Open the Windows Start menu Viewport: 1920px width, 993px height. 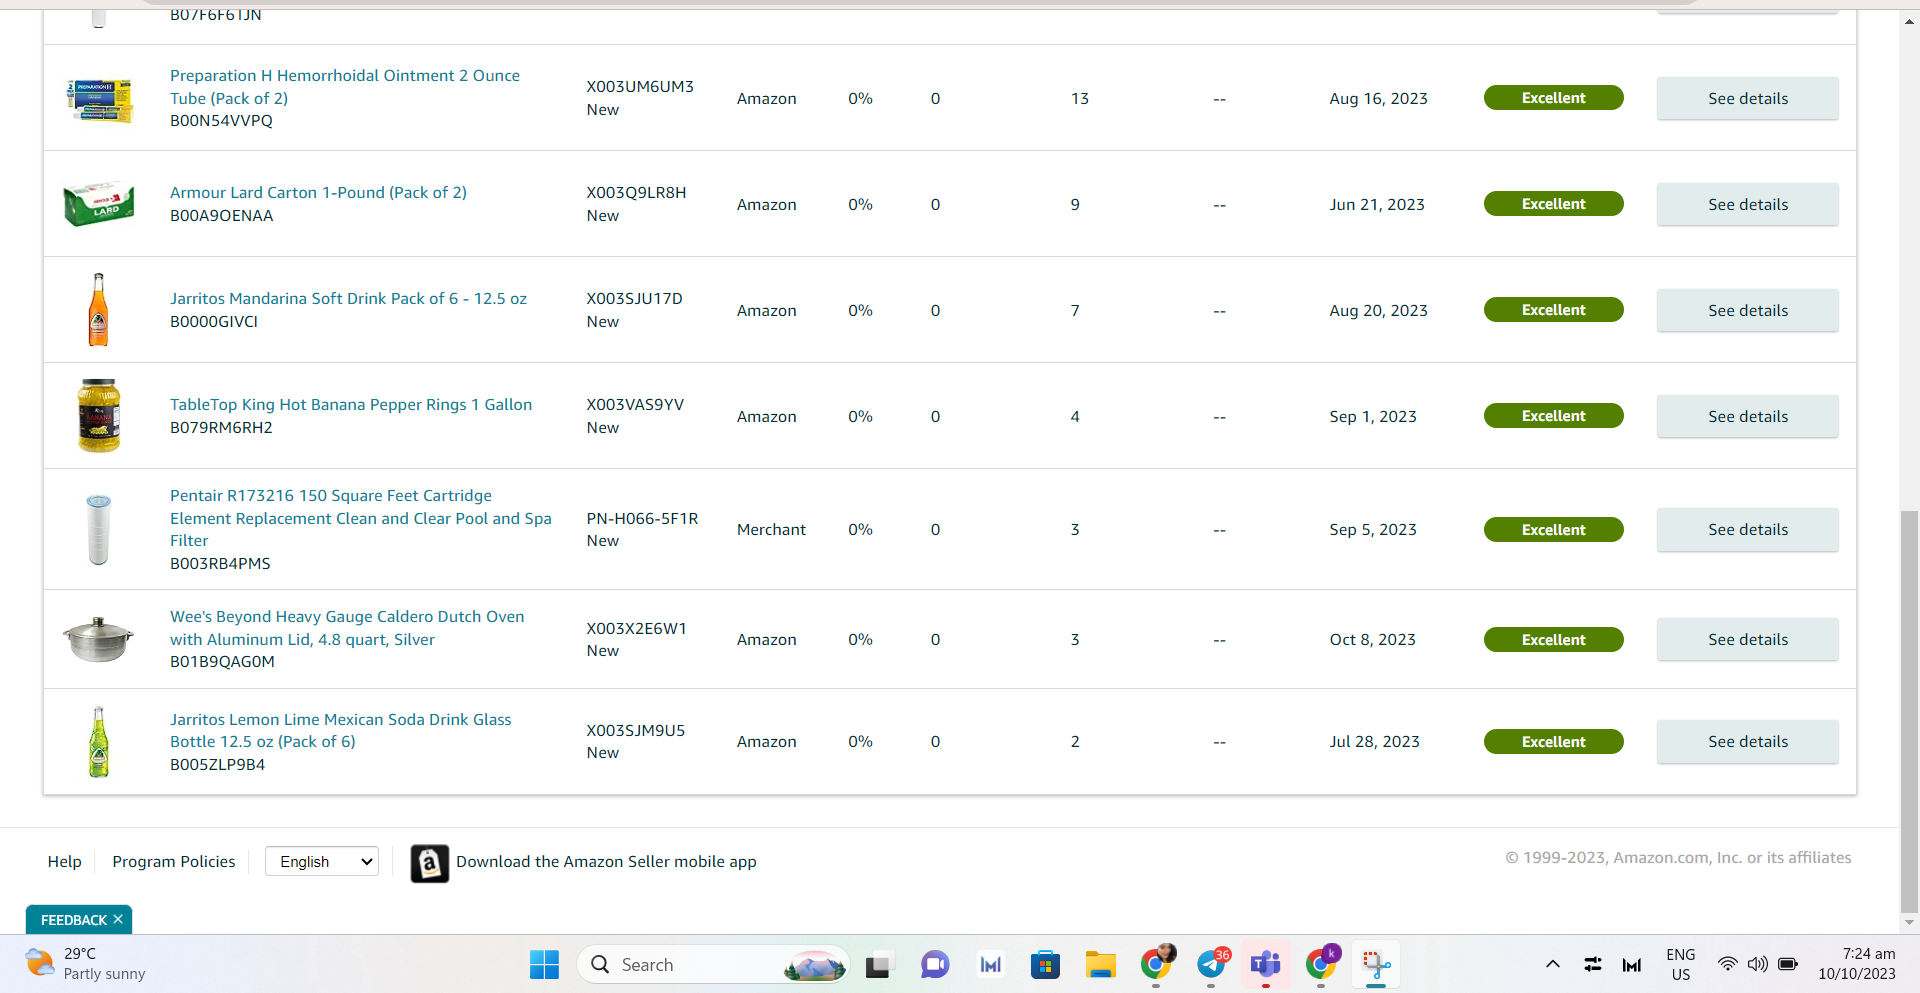point(544,964)
